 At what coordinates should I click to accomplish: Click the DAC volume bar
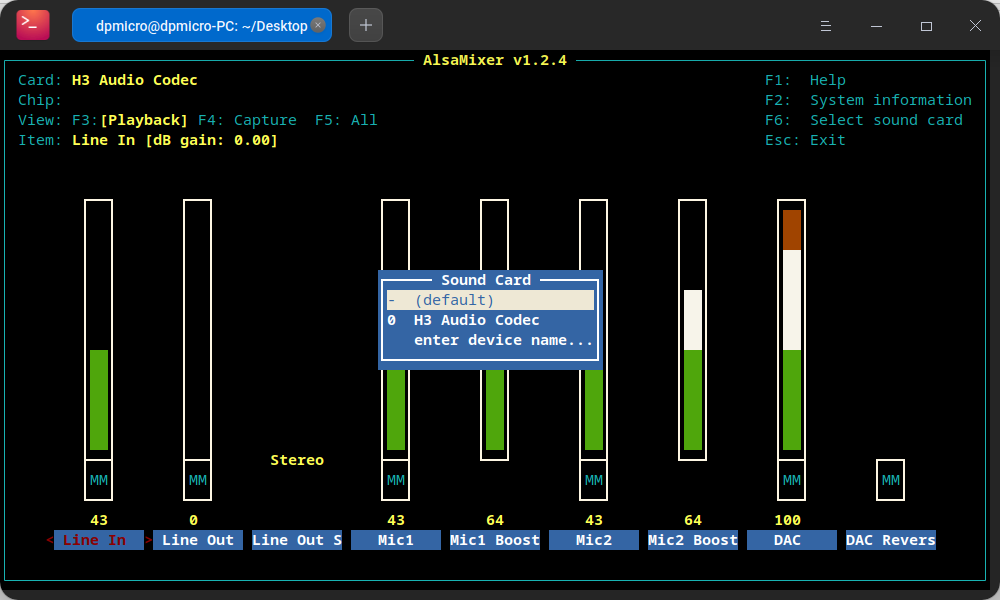tap(791, 330)
